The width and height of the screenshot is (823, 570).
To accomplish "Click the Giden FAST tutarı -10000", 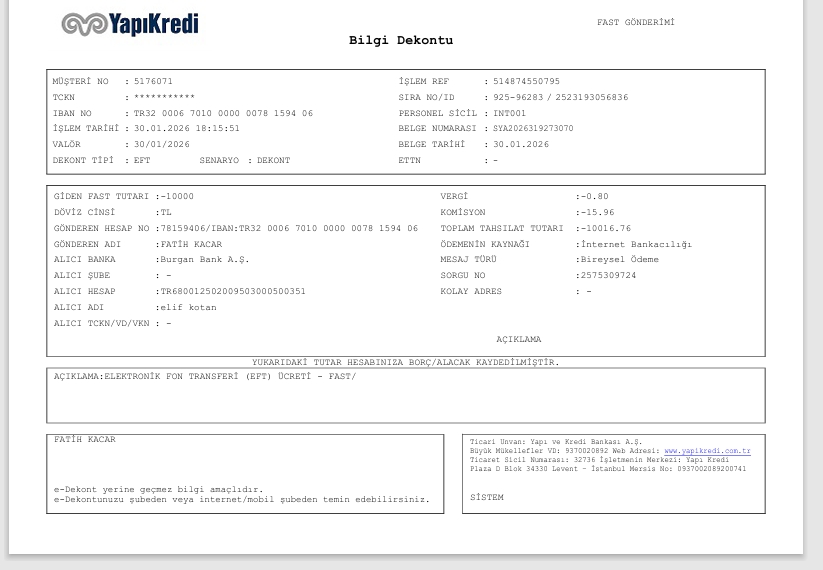I will pos(177,196).
